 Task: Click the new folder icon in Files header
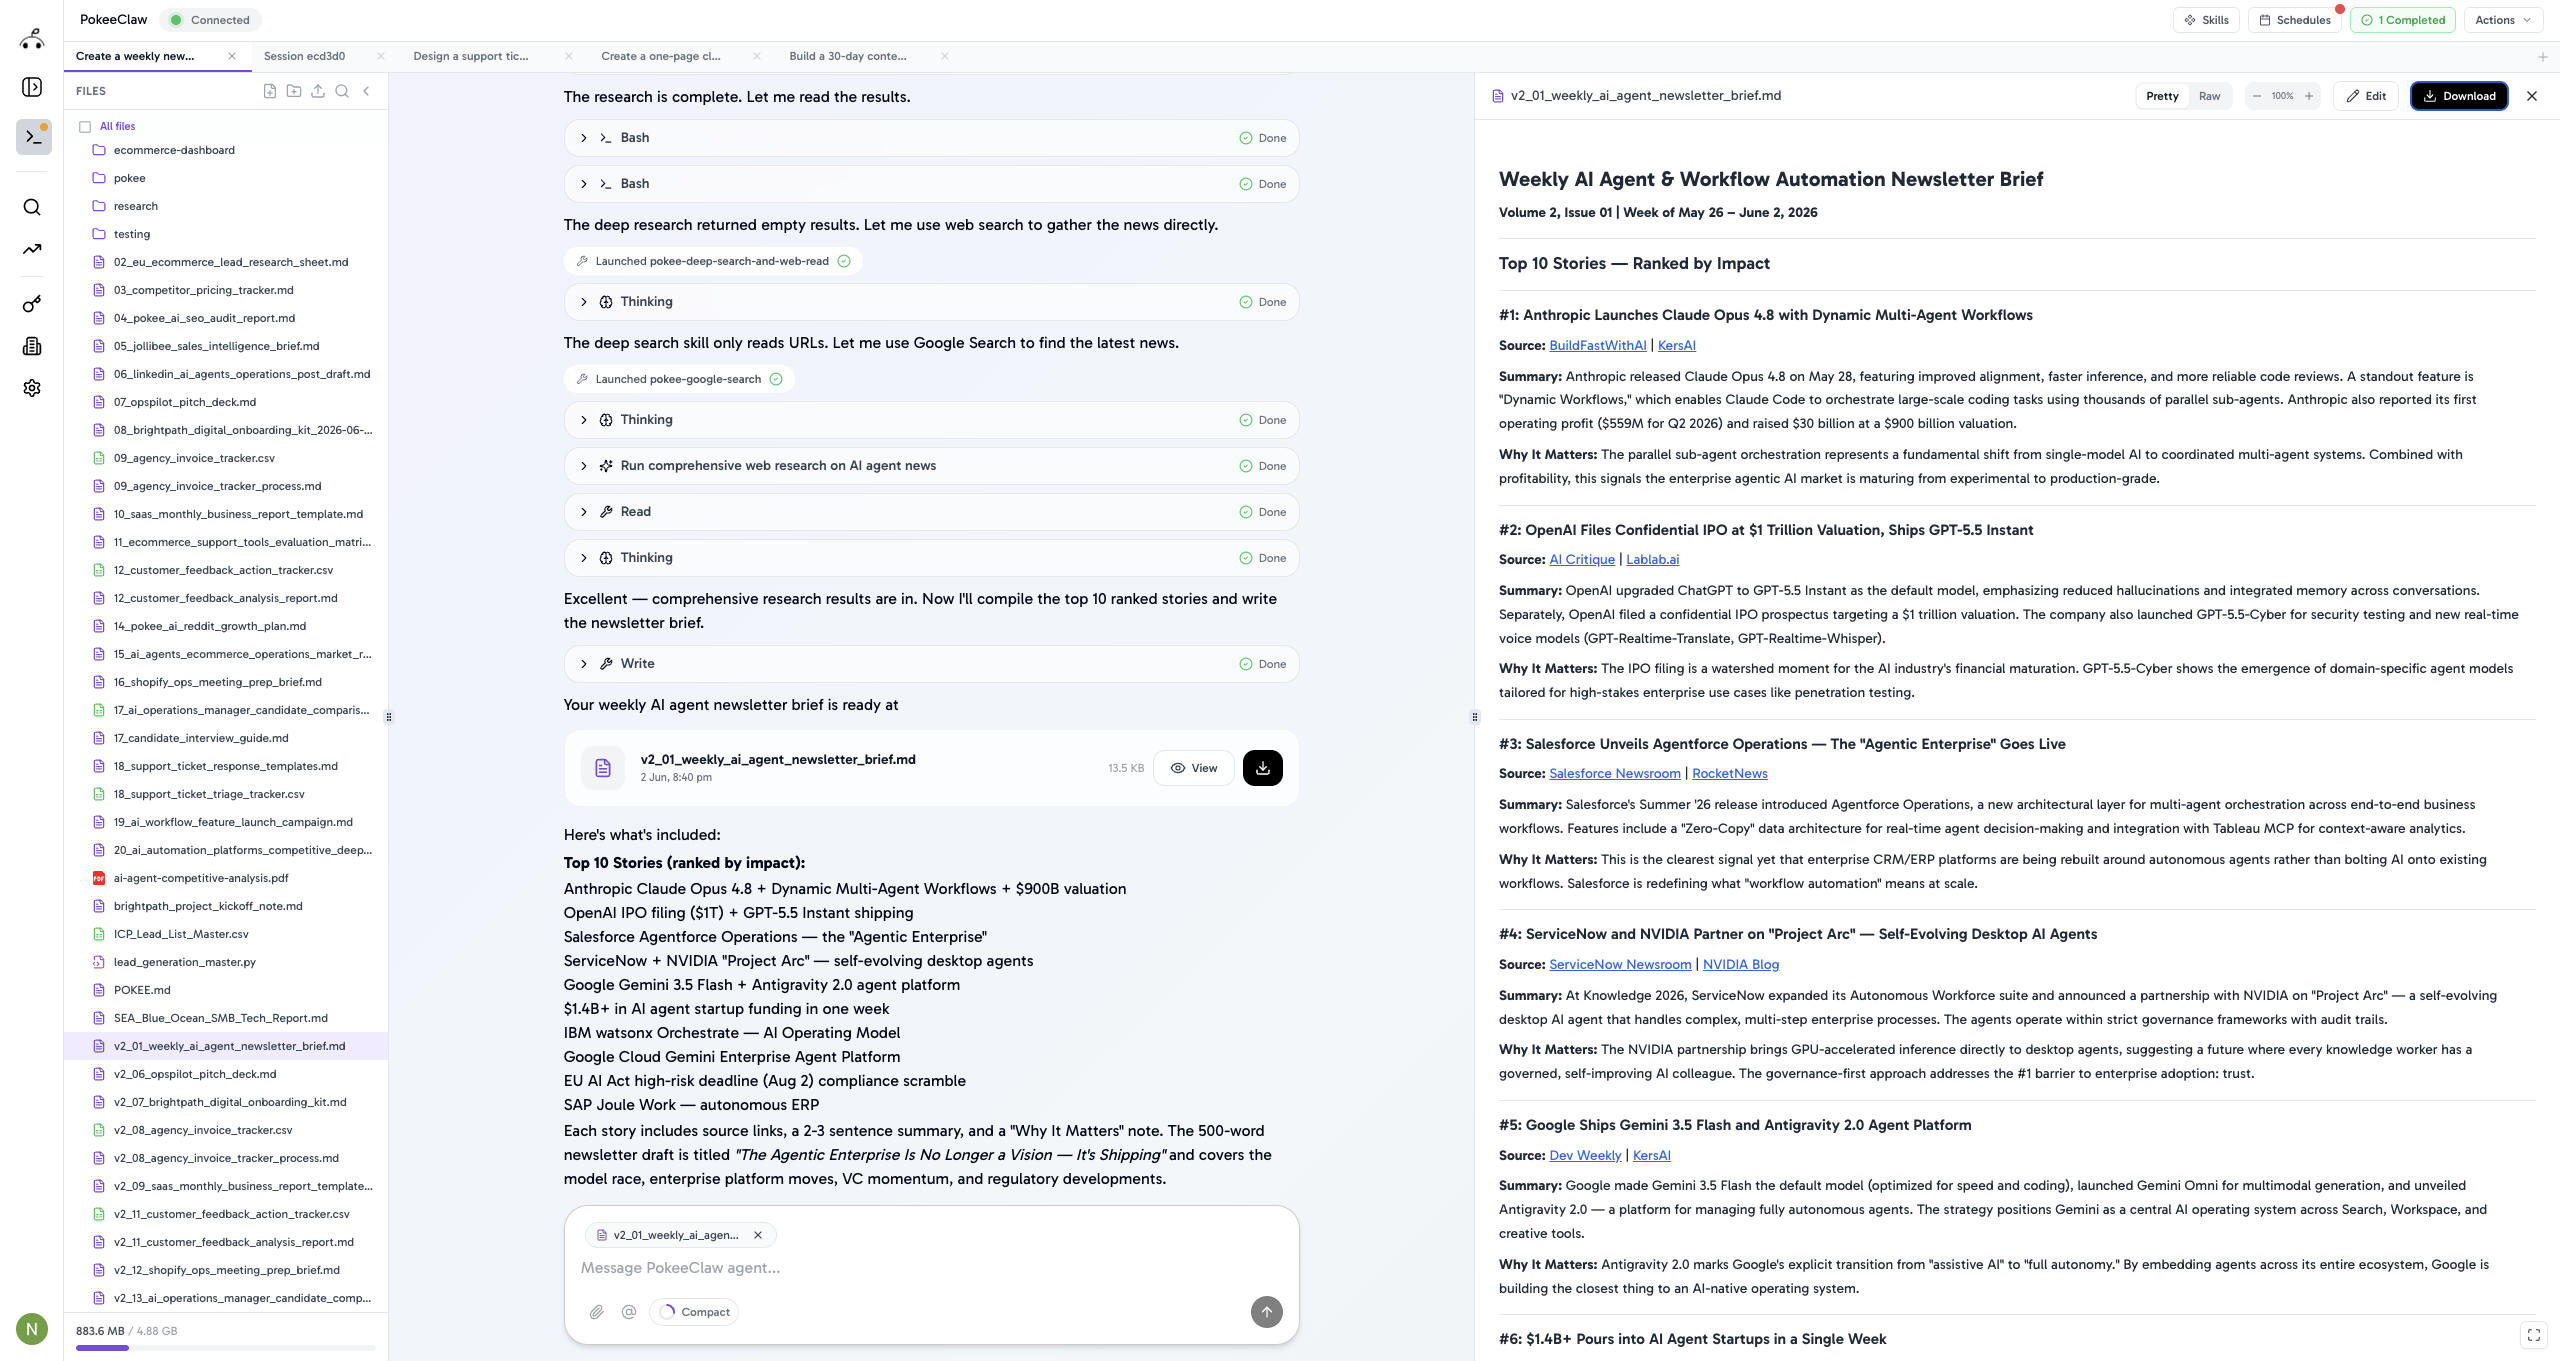click(x=294, y=91)
